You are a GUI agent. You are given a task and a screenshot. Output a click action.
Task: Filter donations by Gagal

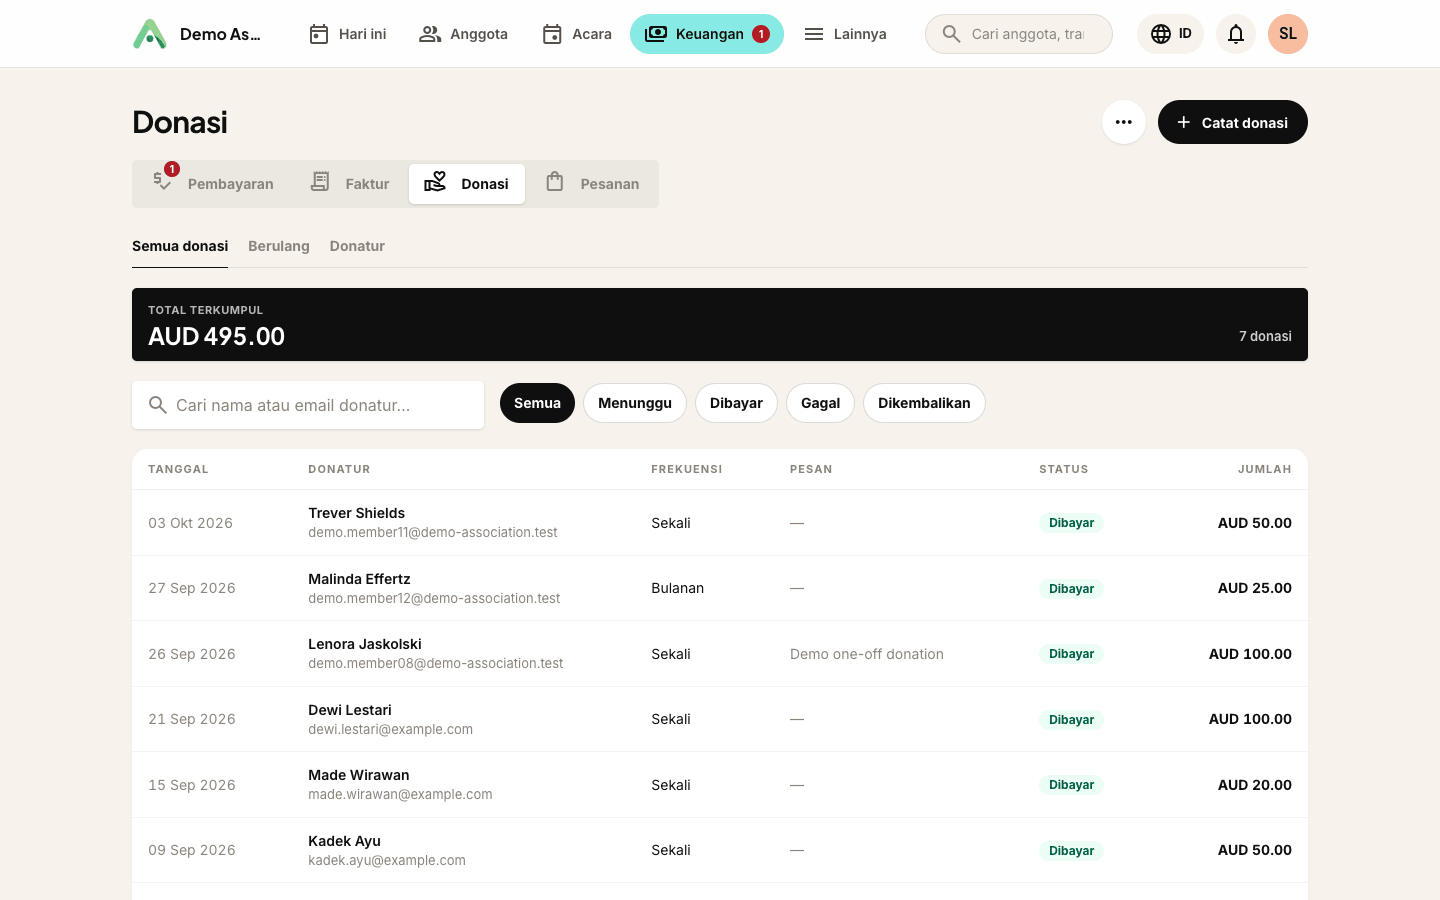pyautogui.click(x=820, y=403)
